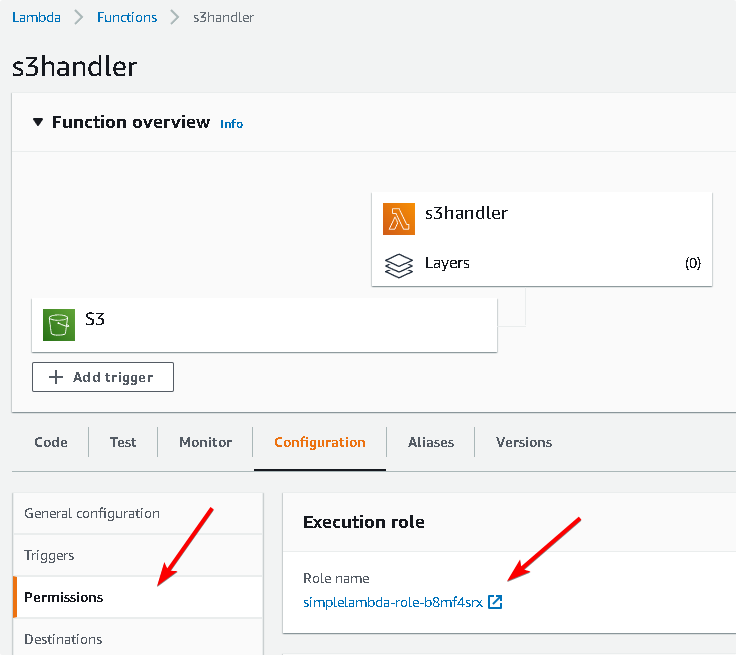Click the s3handler page heading

click(75, 67)
